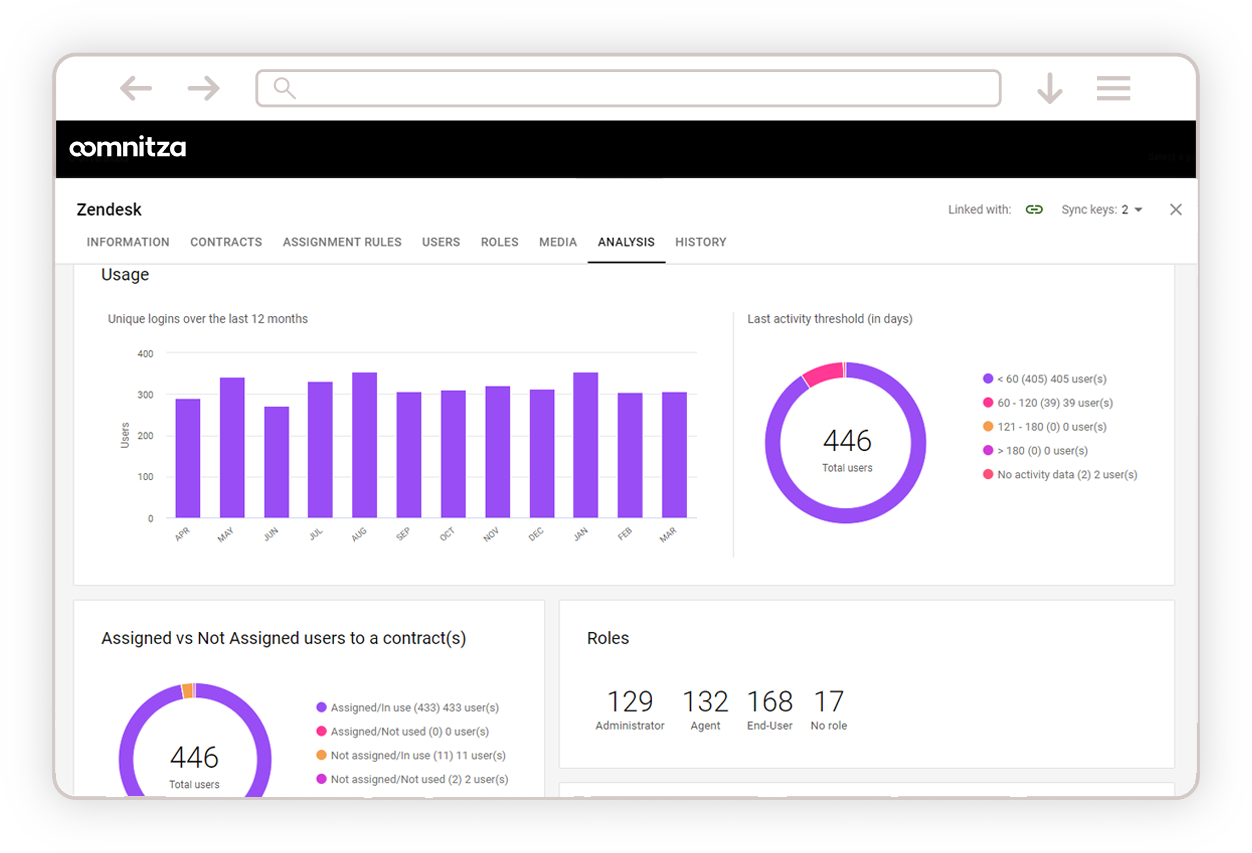
Task: Click the JUN bar in logins chart
Action: [276, 462]
